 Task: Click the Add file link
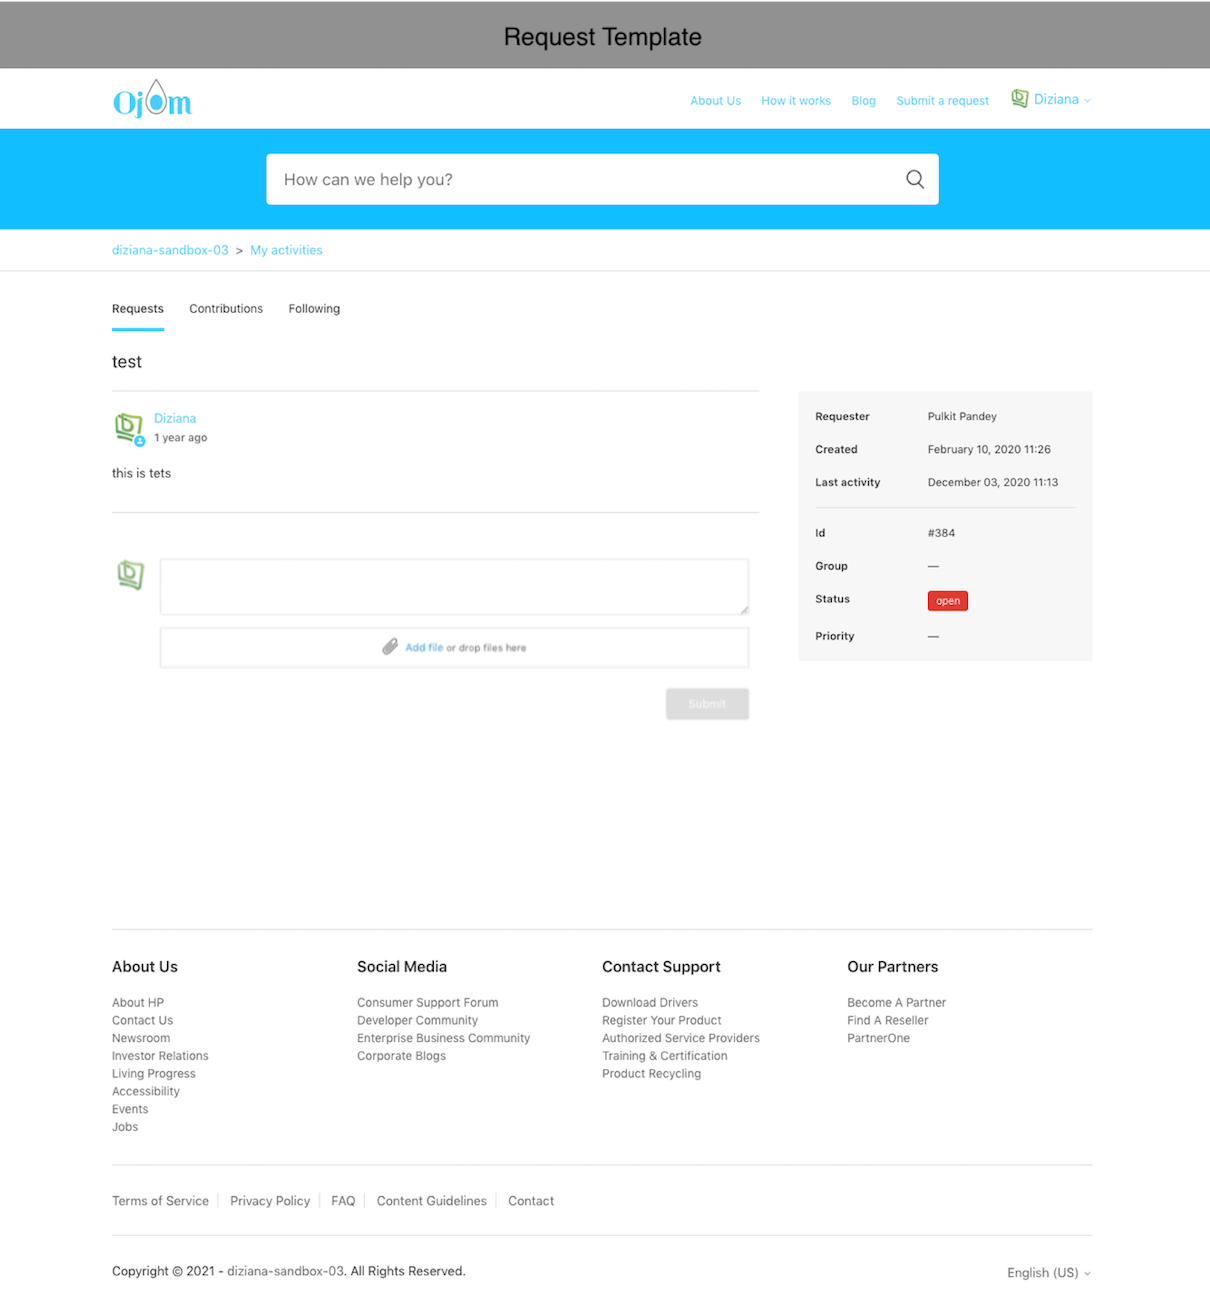pyautogui.click(x=424, y=647)
